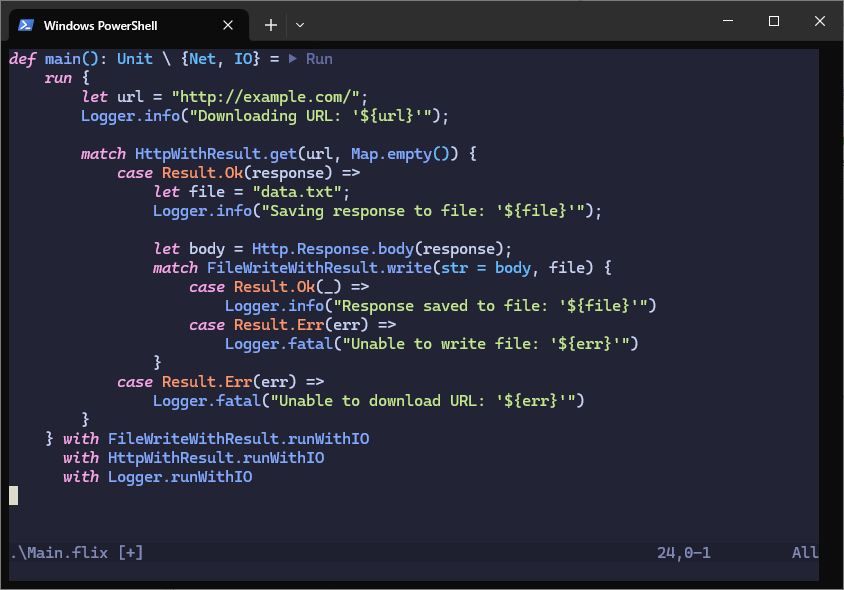Screen dimensions: 844x590
Task: Open a new terminal tab
Action: pos(271,25)
